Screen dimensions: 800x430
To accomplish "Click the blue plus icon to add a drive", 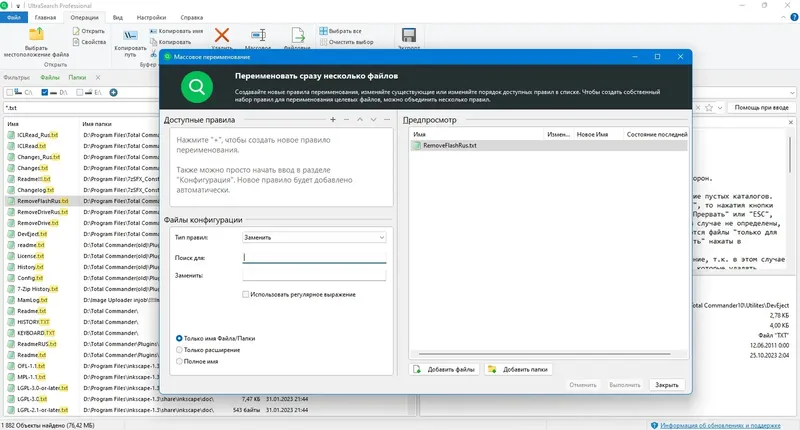I will pyautogui.click(x=113, y=92).
